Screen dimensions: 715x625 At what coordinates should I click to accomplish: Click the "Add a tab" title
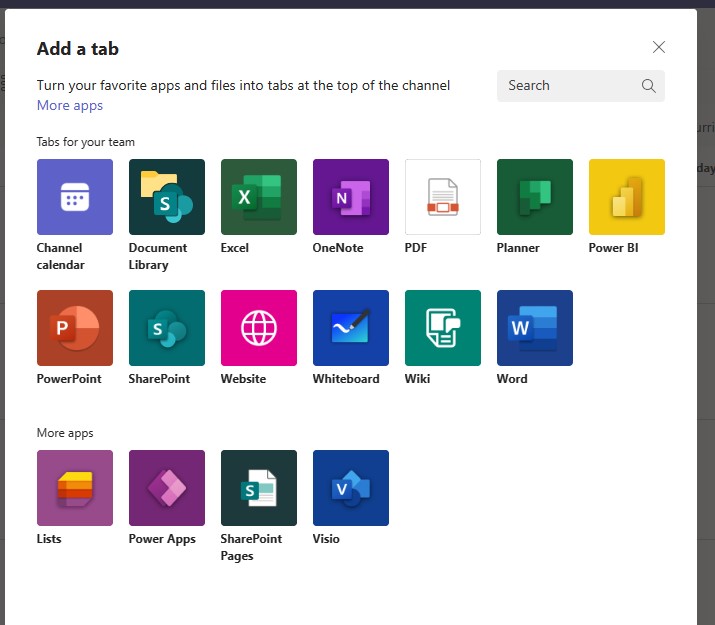pos(78,49)
